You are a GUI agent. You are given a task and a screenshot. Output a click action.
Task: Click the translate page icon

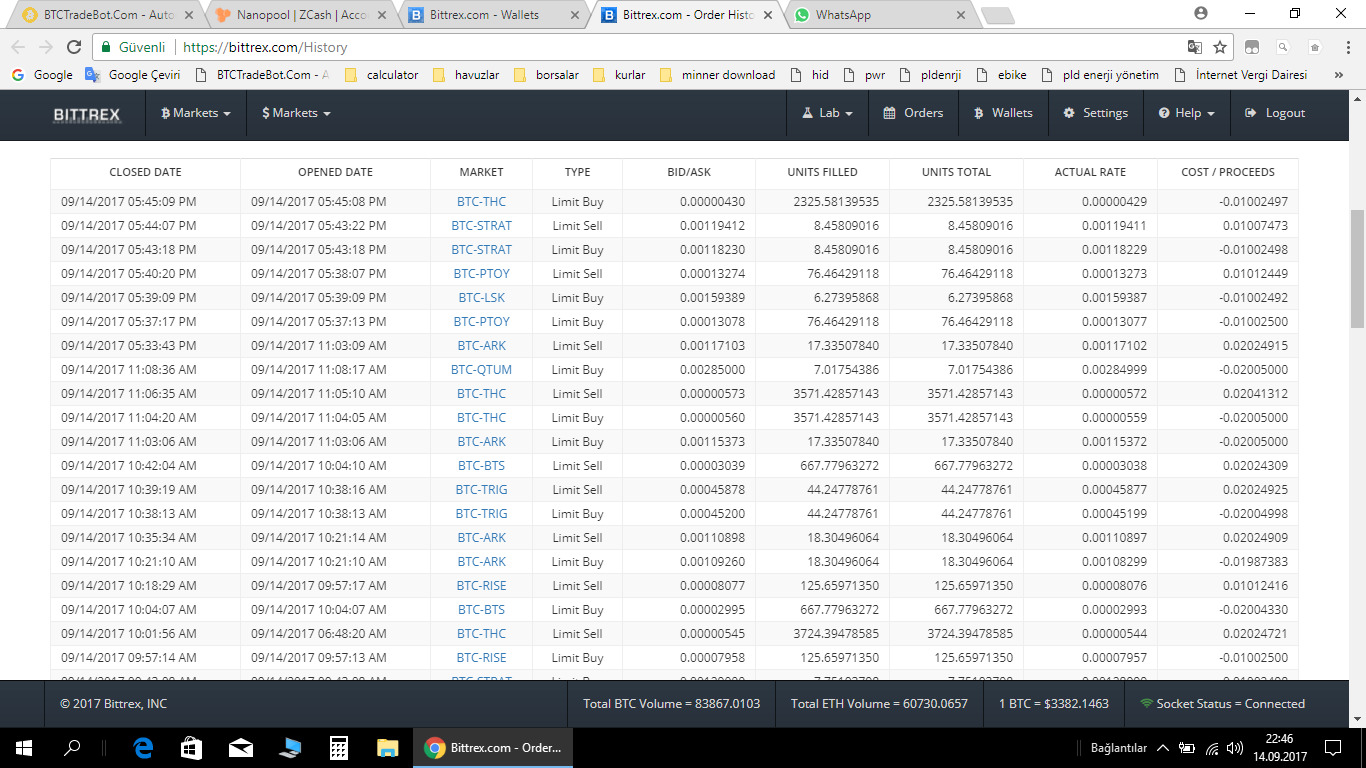1195,47
